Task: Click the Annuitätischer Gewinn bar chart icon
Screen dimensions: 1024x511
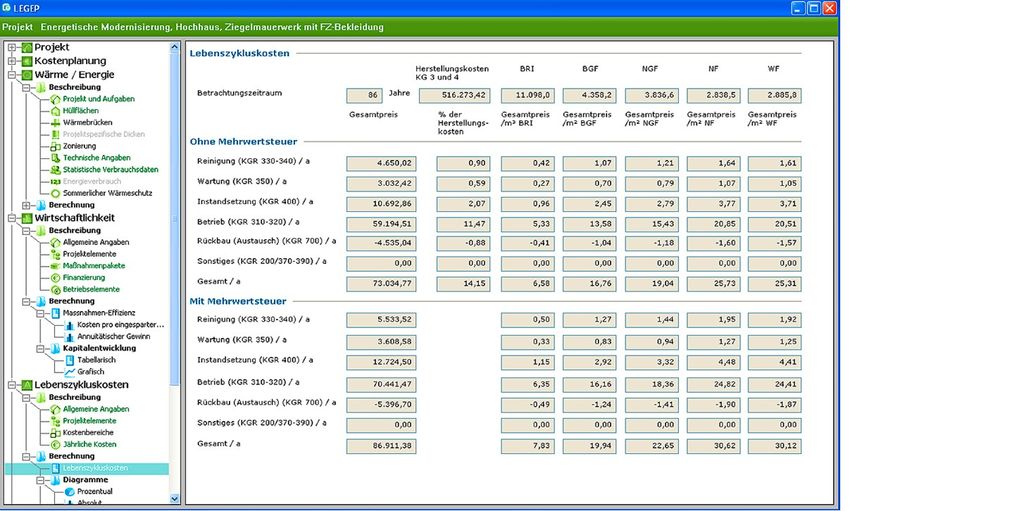Action: (70, 337)
